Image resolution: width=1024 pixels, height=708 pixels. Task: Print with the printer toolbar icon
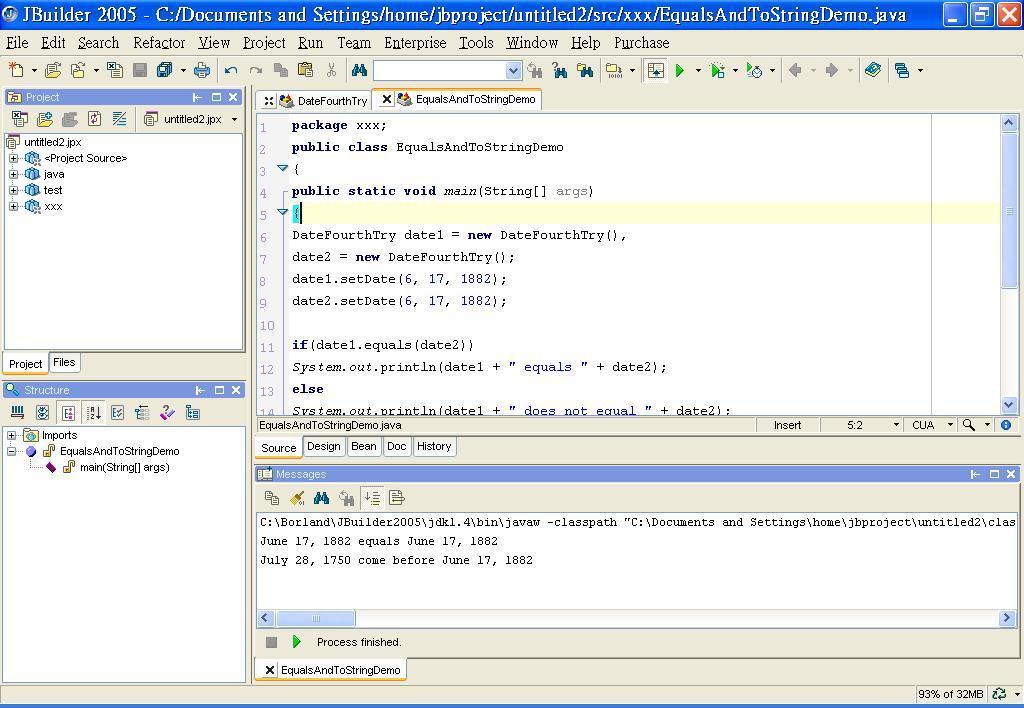click(x=202, y=70)
